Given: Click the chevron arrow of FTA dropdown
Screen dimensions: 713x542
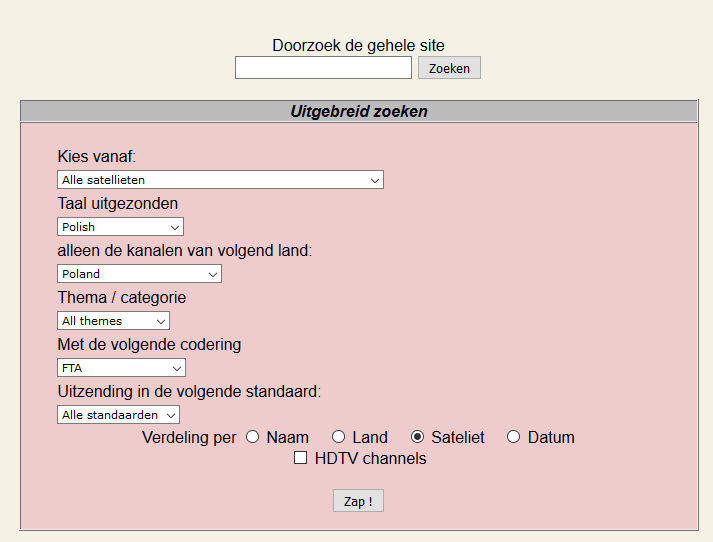Looking at the screenshot, I should point(176,369).
